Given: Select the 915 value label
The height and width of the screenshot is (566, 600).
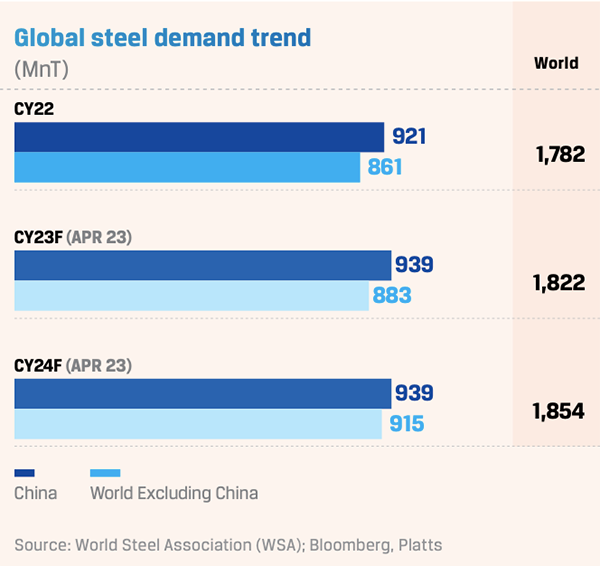Looking at the screenshot, I should (406, 424).
